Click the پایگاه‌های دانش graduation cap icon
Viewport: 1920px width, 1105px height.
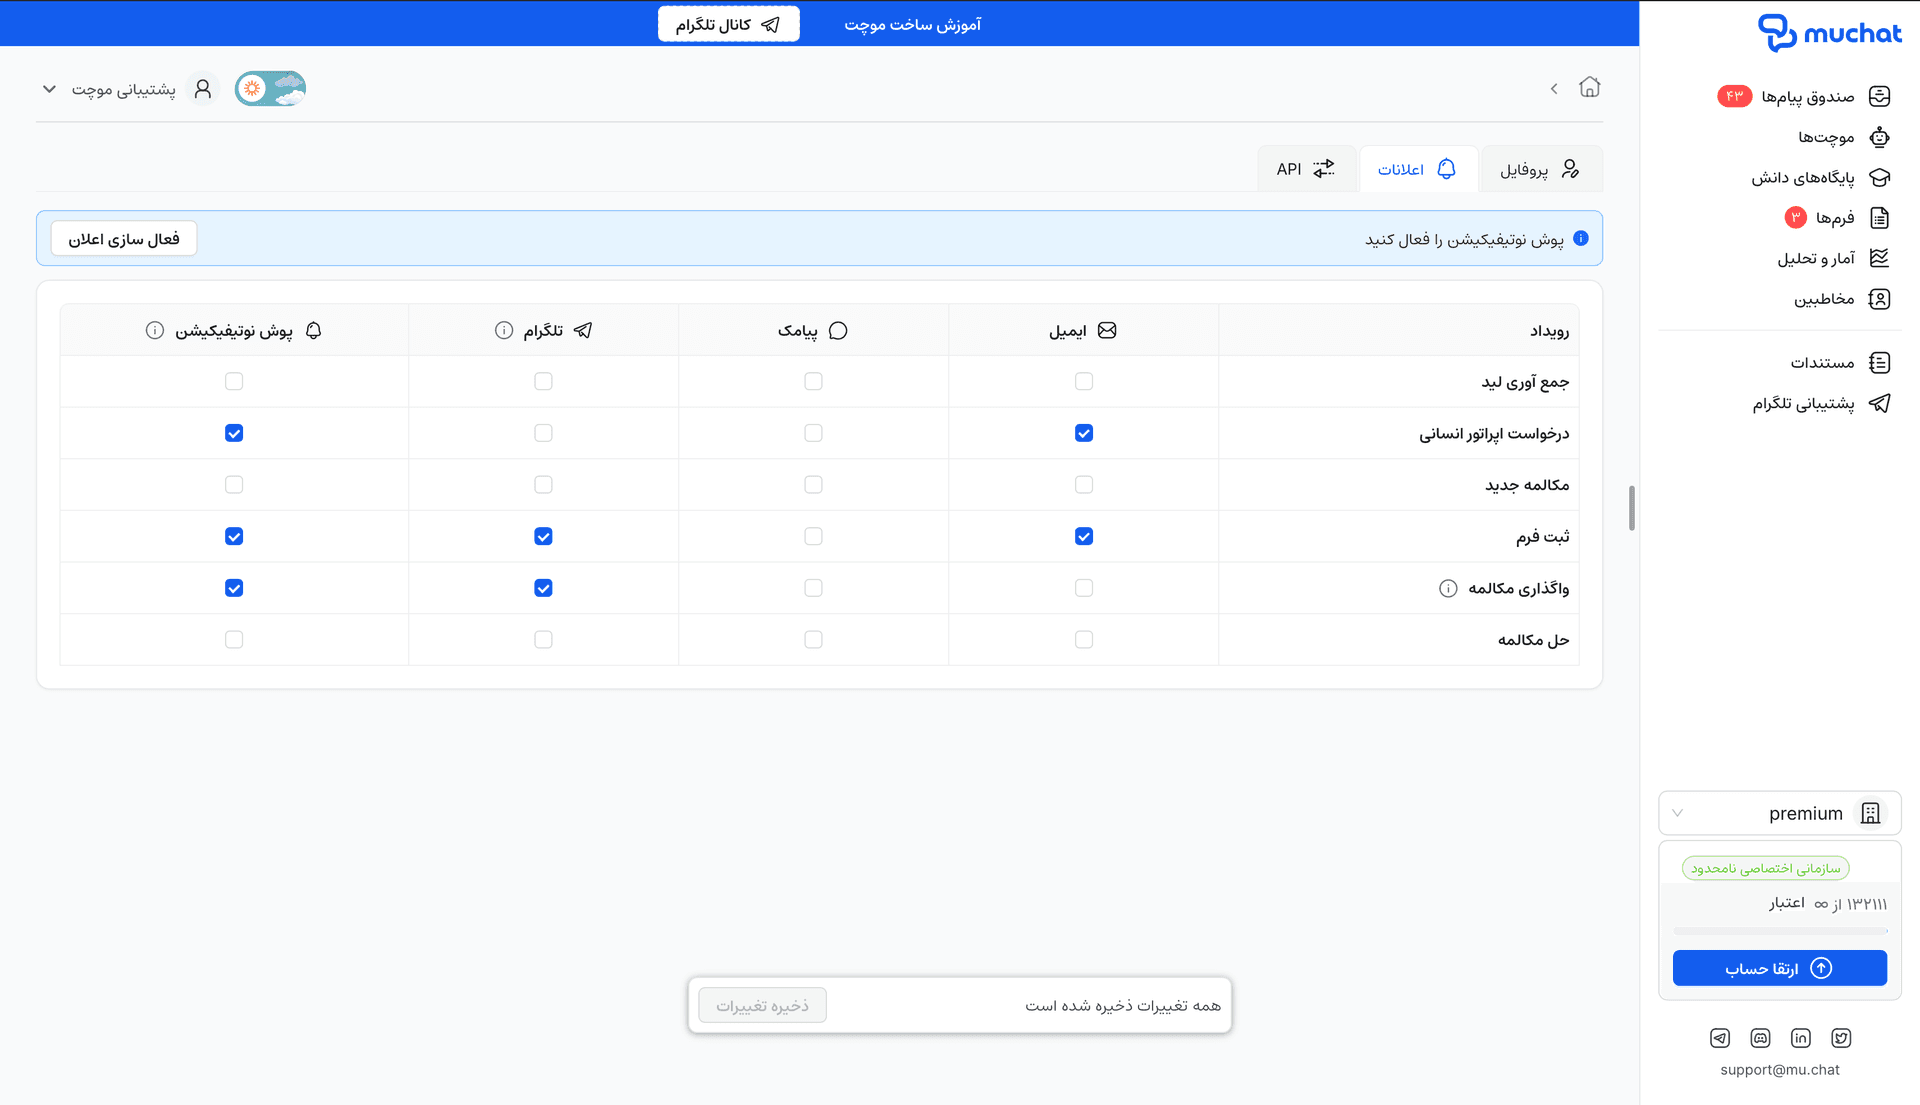(x=1879, y=177)
